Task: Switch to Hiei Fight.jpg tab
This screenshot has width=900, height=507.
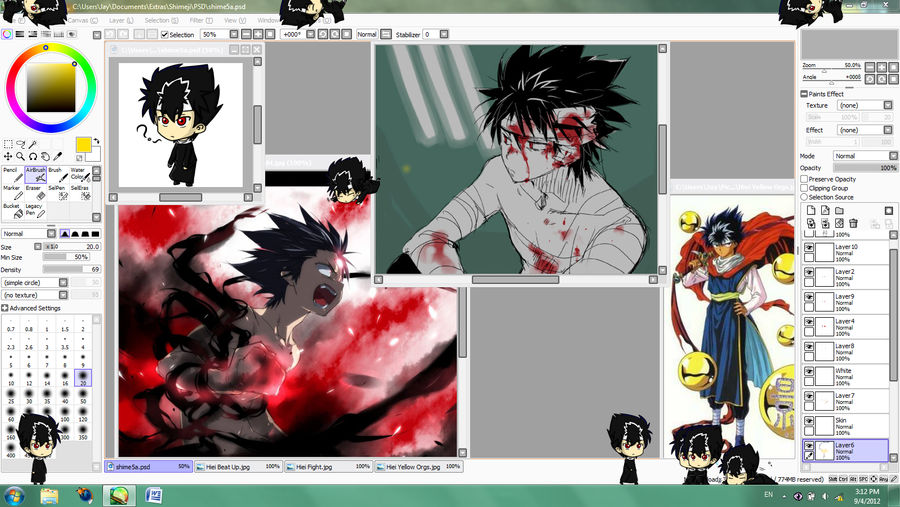Action: tap(328, 467)
